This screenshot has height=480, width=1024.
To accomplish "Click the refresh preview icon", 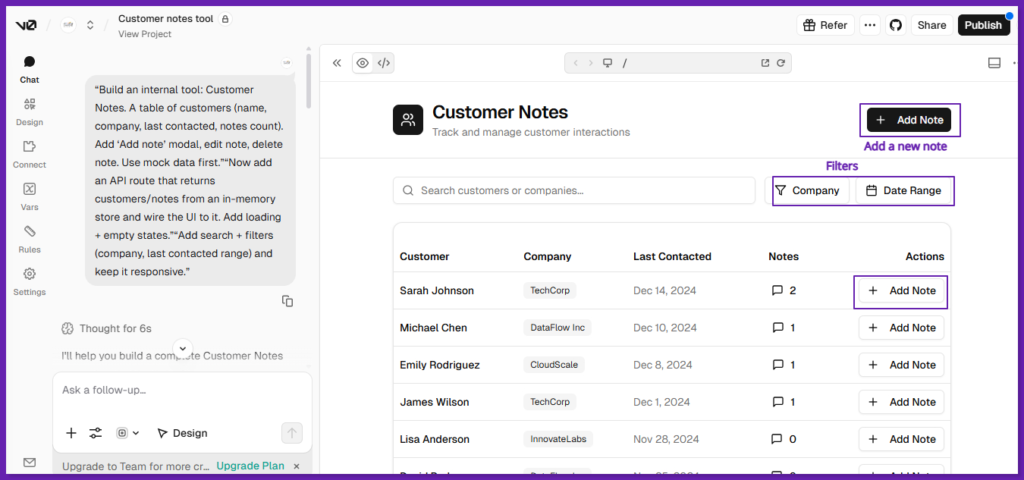I will (x=781, y=63).
